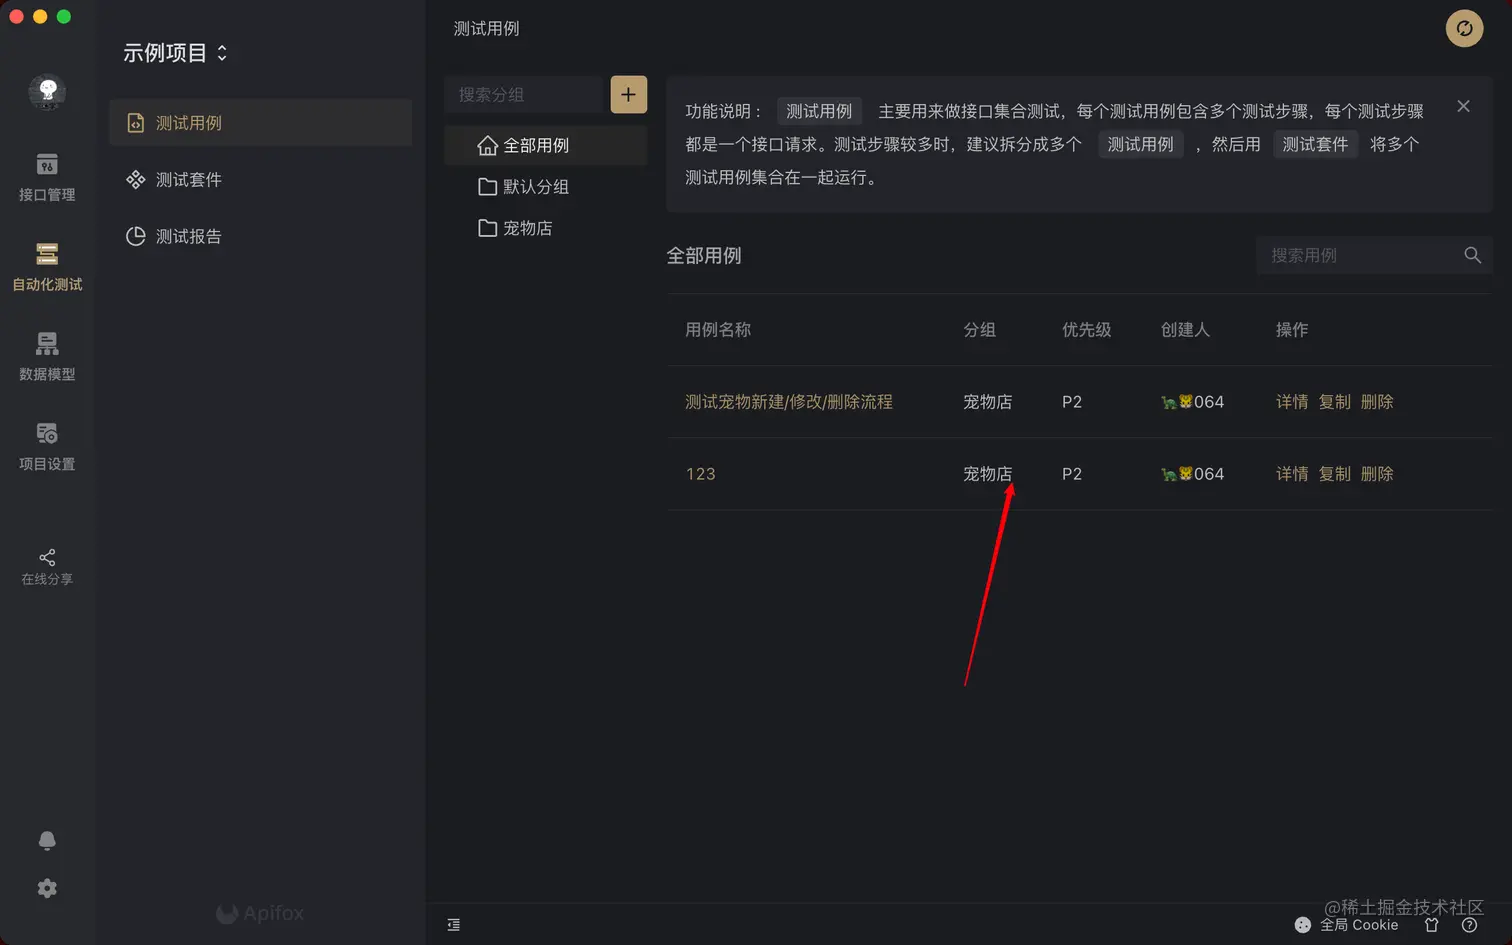Screen dimensions: 1512x945
Task: Open the settings gear icon
Action: pyautogui.click(x=47, y=888)
